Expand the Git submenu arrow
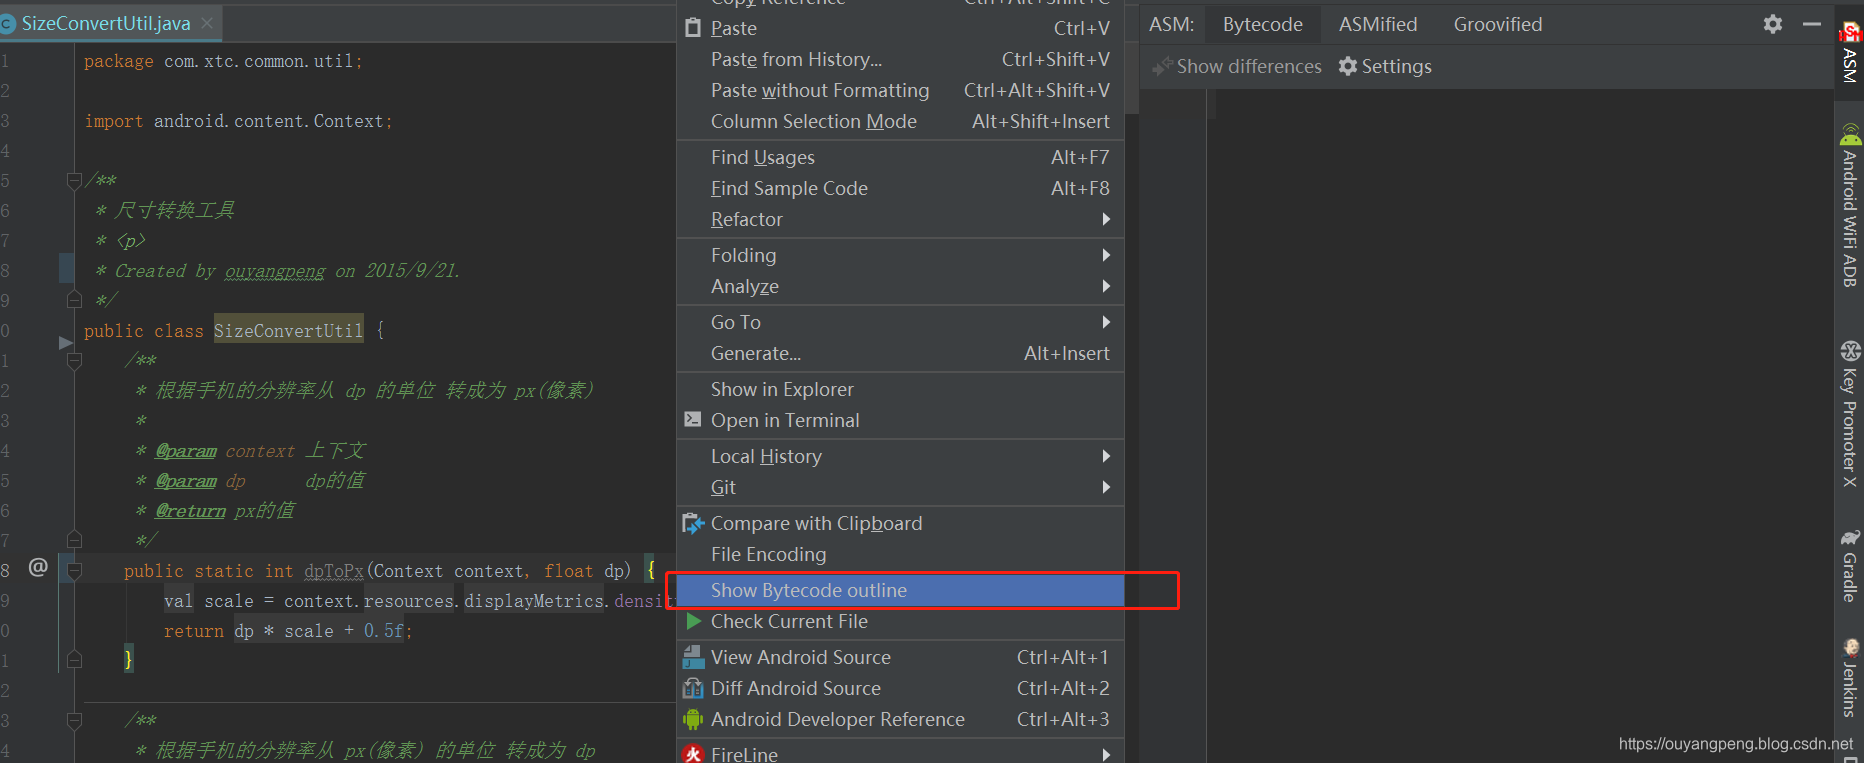The width and height of the screenshot is (1864, 763). click(1106, 487)
